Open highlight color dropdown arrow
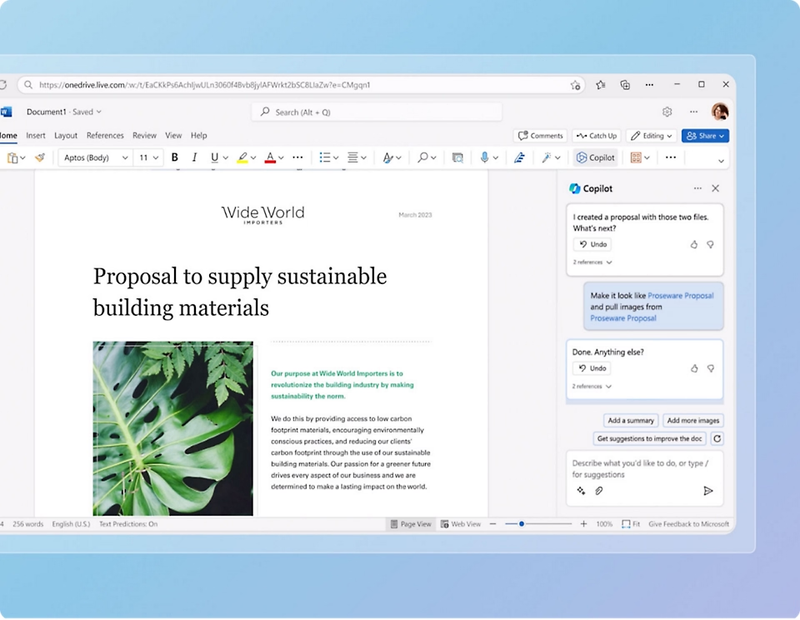The height and width of the screenshot is (620, 800). [x=253, y=158]
